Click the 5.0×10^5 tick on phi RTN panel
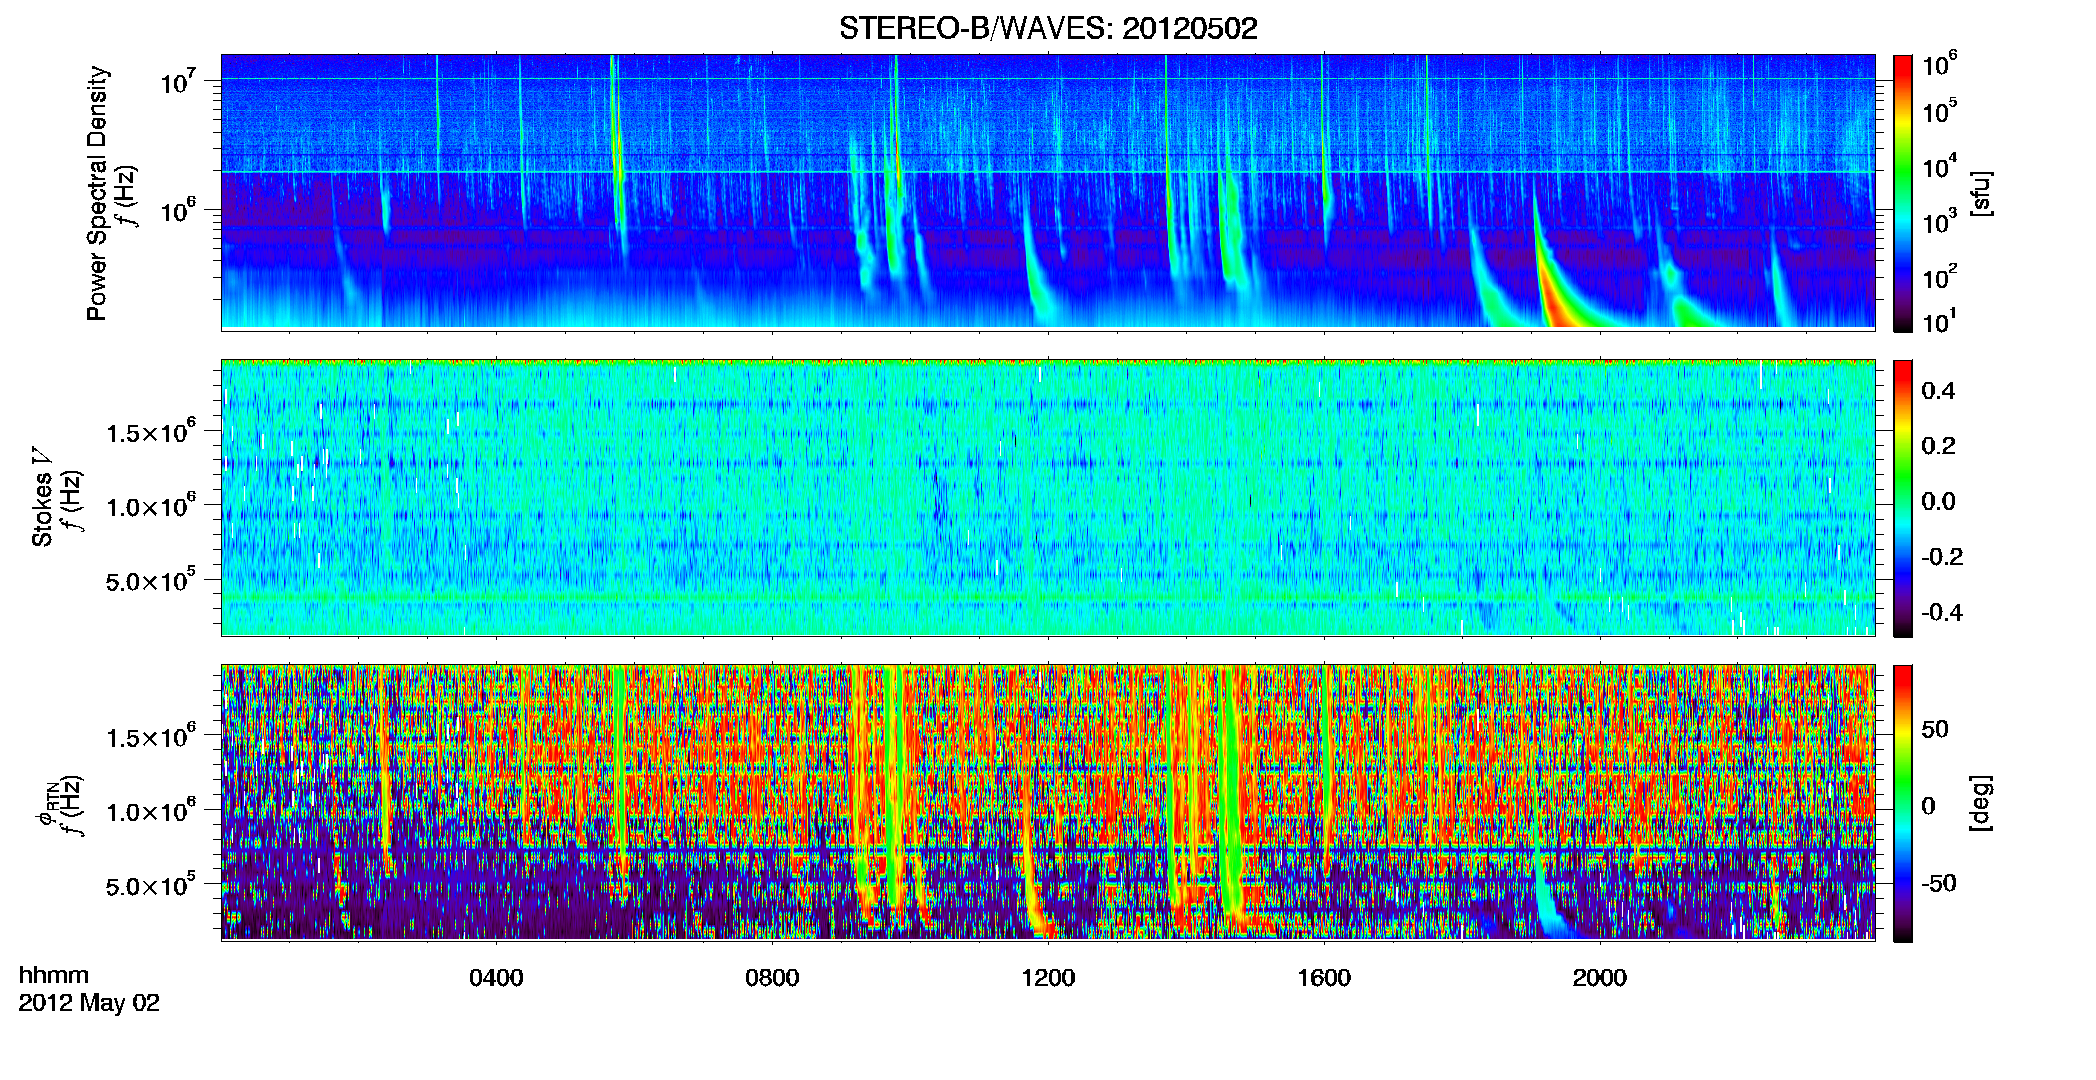 (x=151, y=885)
